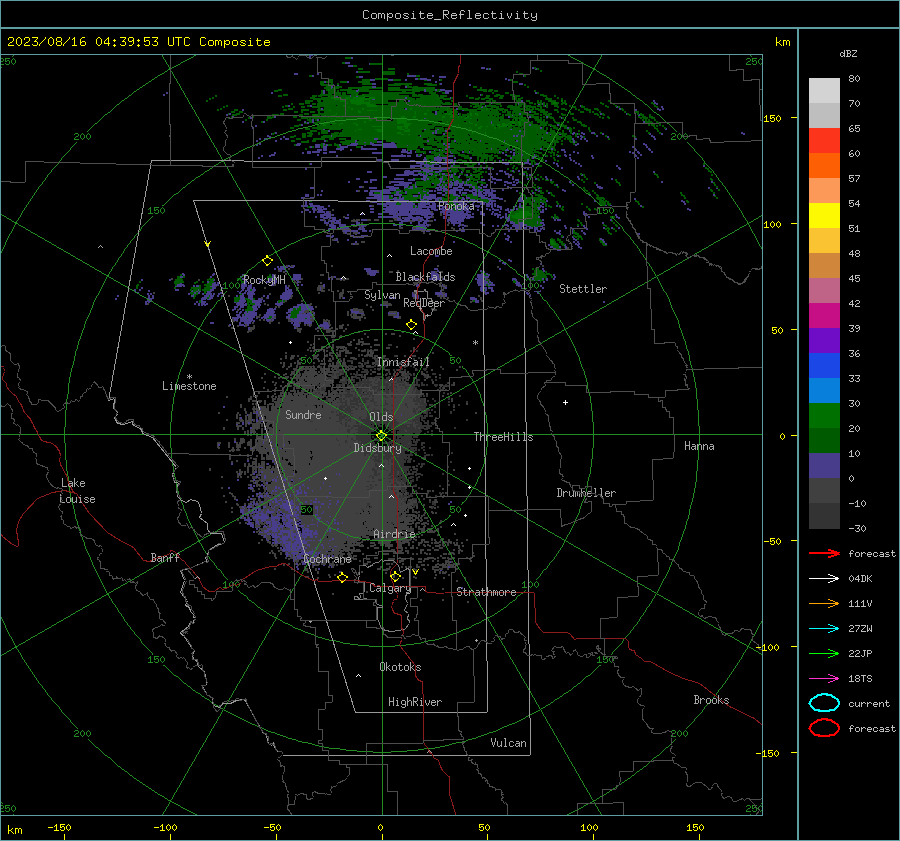Viewport: 900px width, 841px height.
Task: Click the blue 36-33 dBZ color swatch
Action: point(824,366)
